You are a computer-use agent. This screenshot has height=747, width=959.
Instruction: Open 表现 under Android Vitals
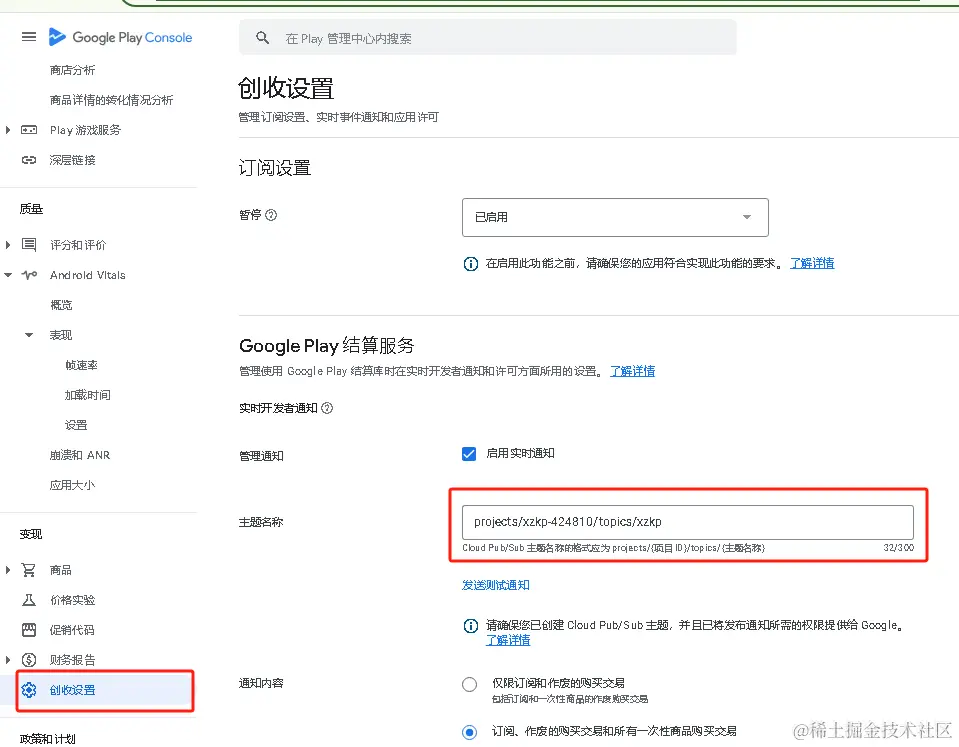point(61,335)
